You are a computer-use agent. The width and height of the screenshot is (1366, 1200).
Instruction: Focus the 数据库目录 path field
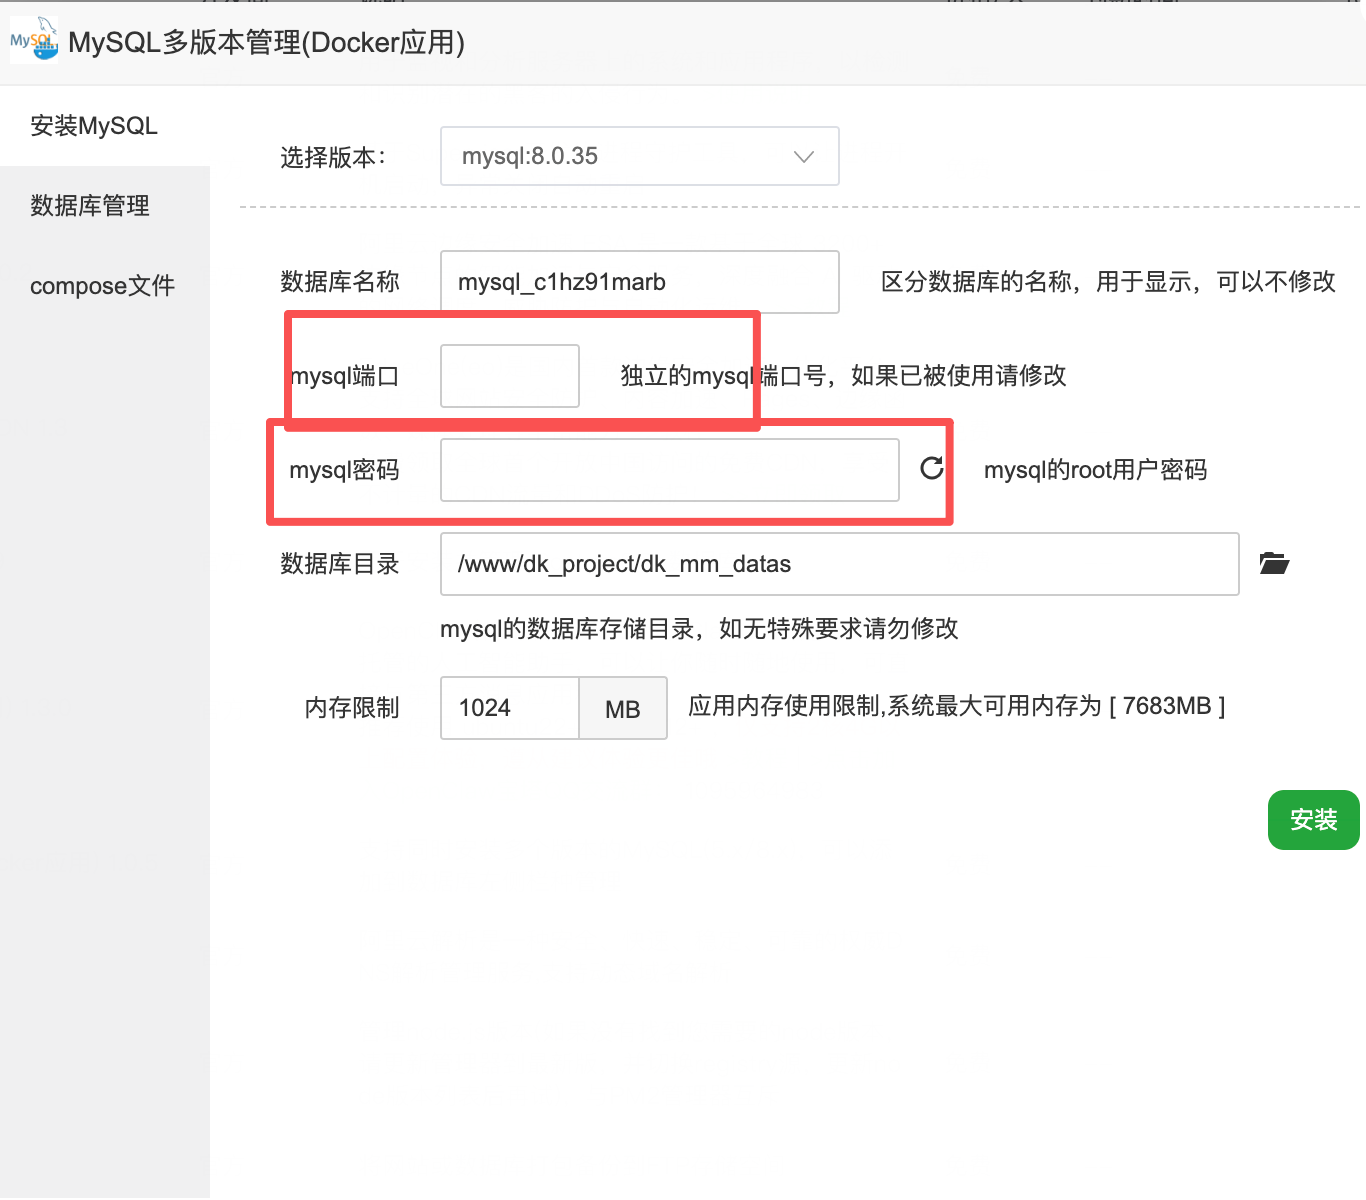pos(839,564)
